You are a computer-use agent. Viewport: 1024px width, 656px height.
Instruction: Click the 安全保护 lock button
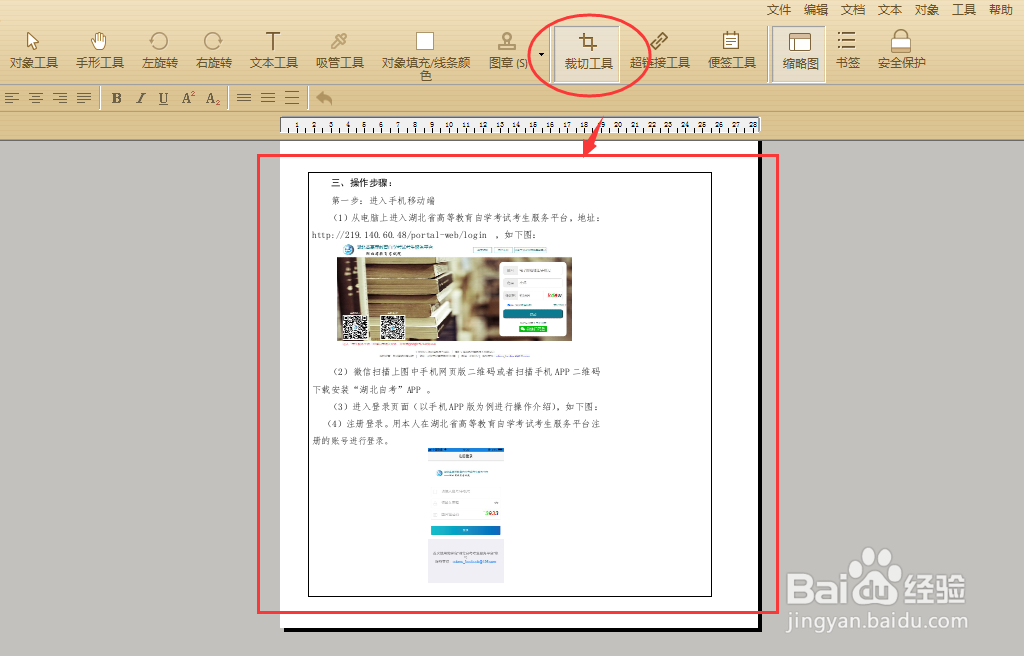[x=901, y=50]
